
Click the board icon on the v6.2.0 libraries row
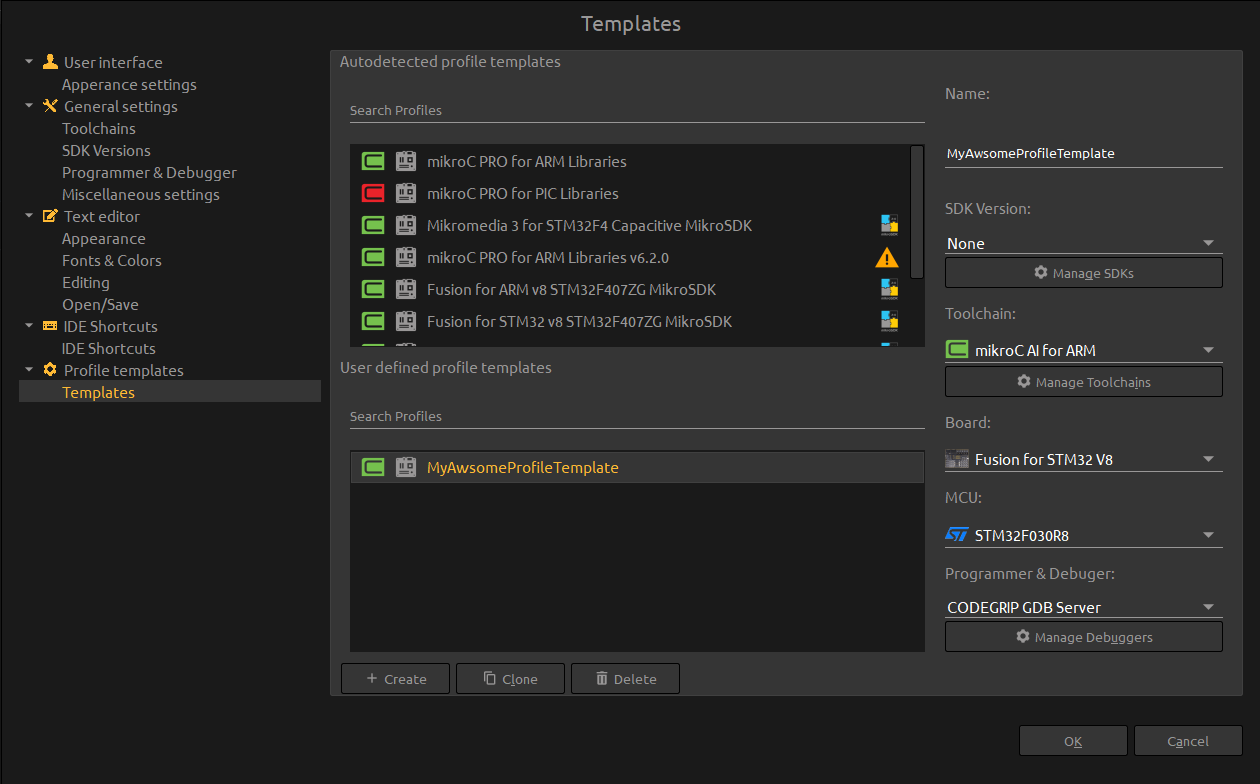pos(405,257)
